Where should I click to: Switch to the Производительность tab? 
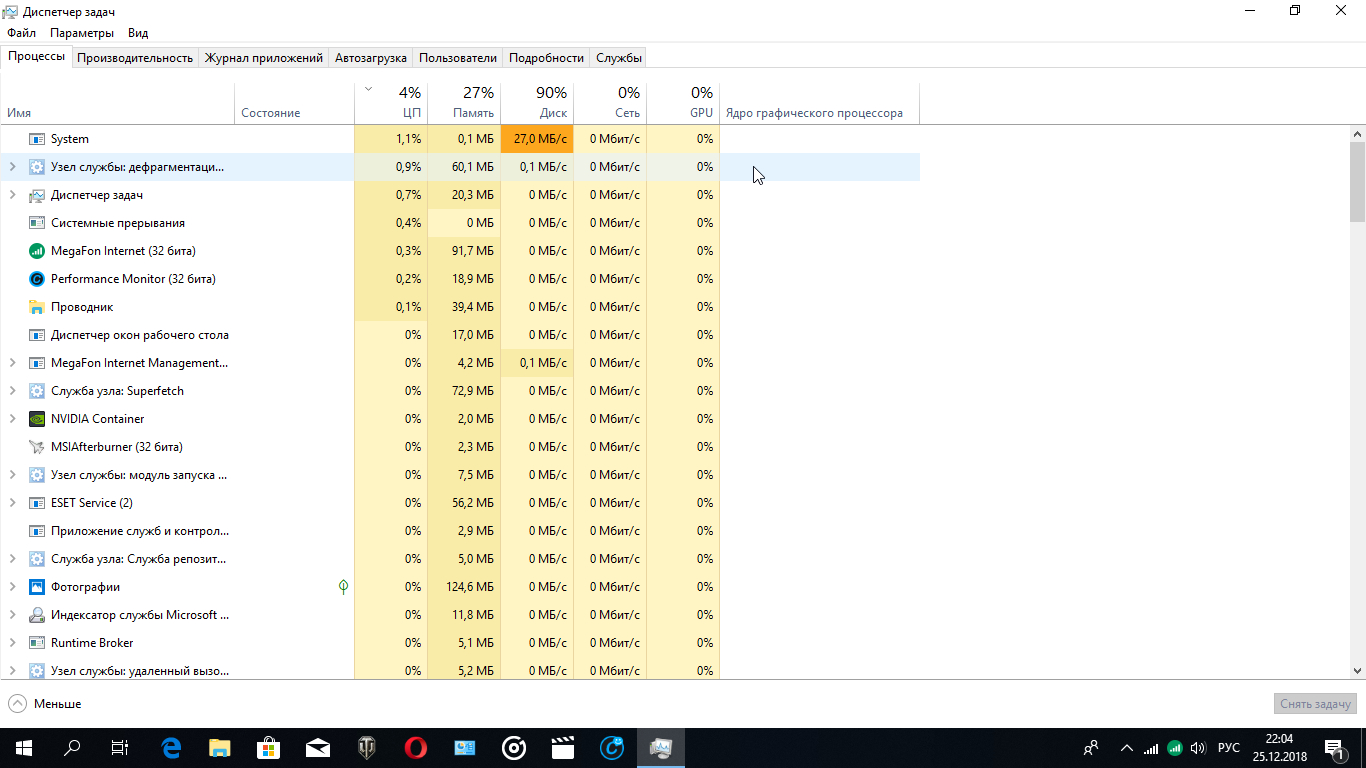pos(135,58)
